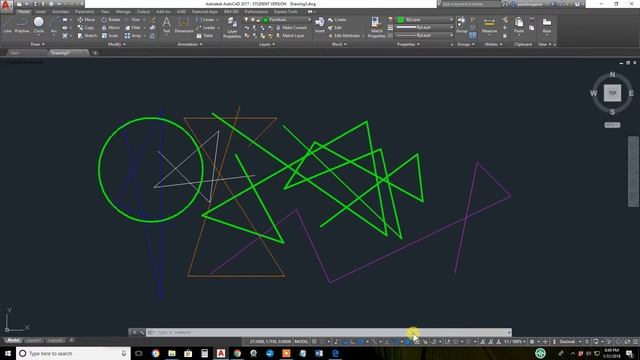Image resolution: width=640 pixels, height=360 pixels.
Task: Switch to the Model layout tab
Action: point(13,340)
